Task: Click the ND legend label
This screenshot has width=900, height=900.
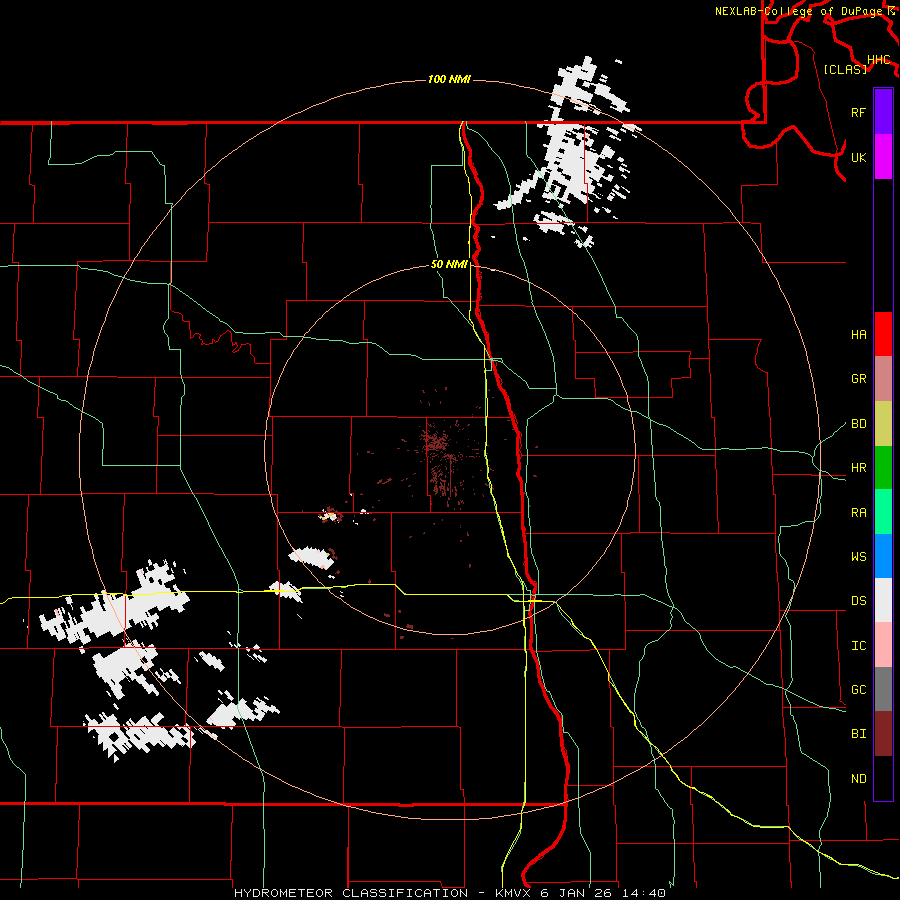Action: point(858,779)
